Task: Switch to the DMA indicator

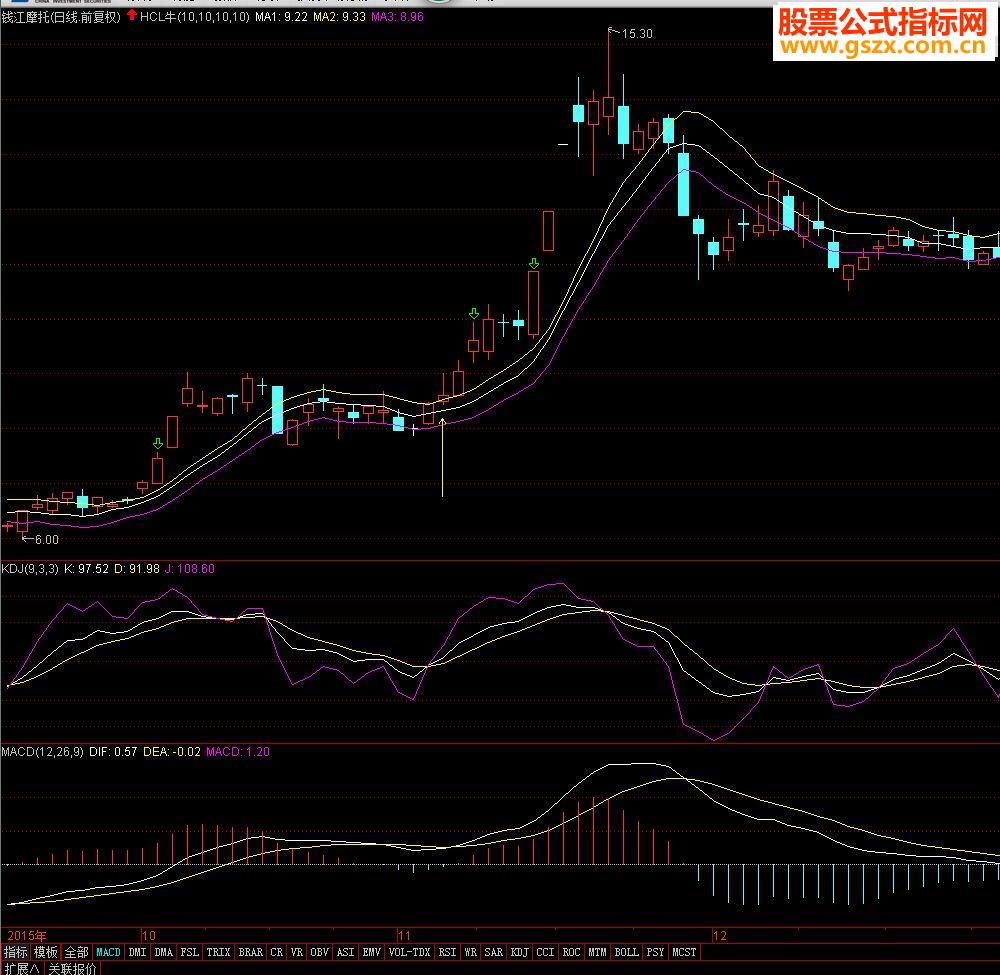Action: (163, 952)
